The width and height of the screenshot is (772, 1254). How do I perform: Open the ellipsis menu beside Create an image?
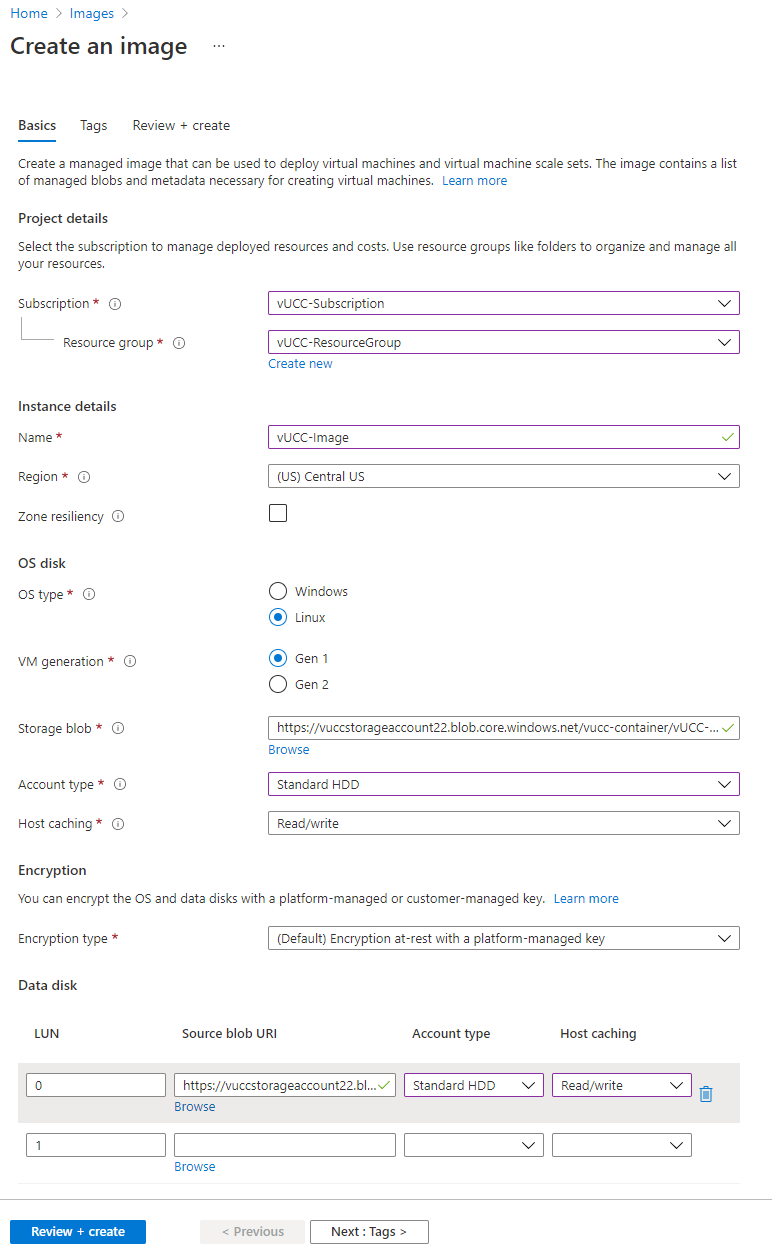(x=219, y=47)
